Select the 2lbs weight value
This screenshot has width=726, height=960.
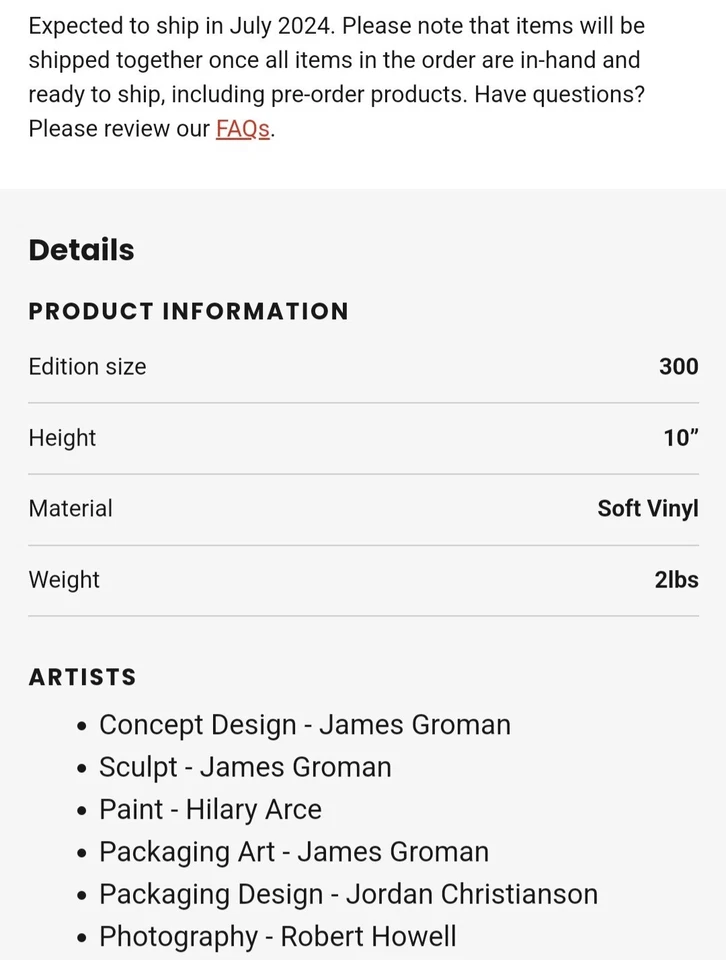pos(676,580)
